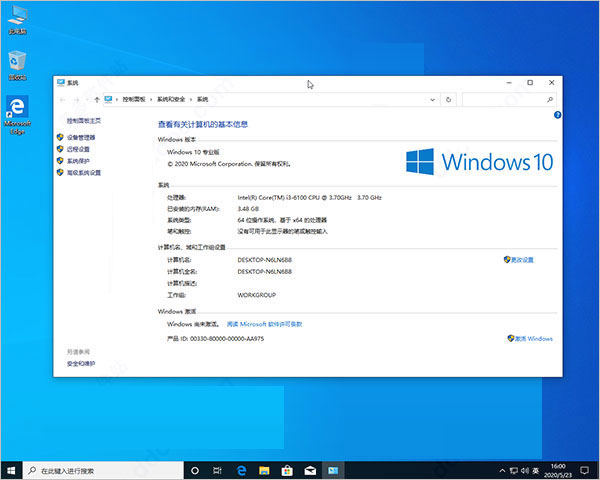
Task: Open taskbar clock showing 16:00
Action: pos(558,471)
